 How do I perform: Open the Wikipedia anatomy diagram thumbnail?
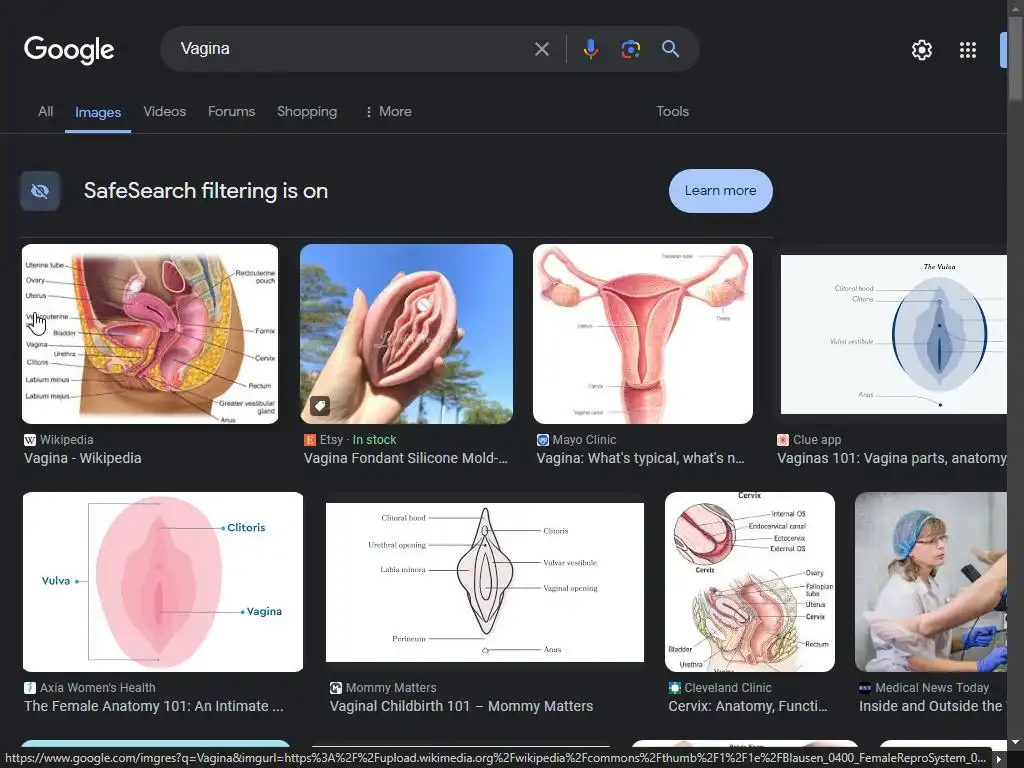click(x=150, y=334)
